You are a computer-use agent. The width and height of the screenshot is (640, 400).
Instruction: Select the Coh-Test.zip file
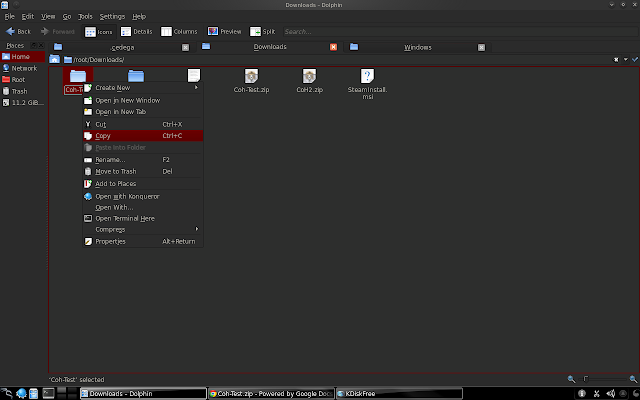251,81
